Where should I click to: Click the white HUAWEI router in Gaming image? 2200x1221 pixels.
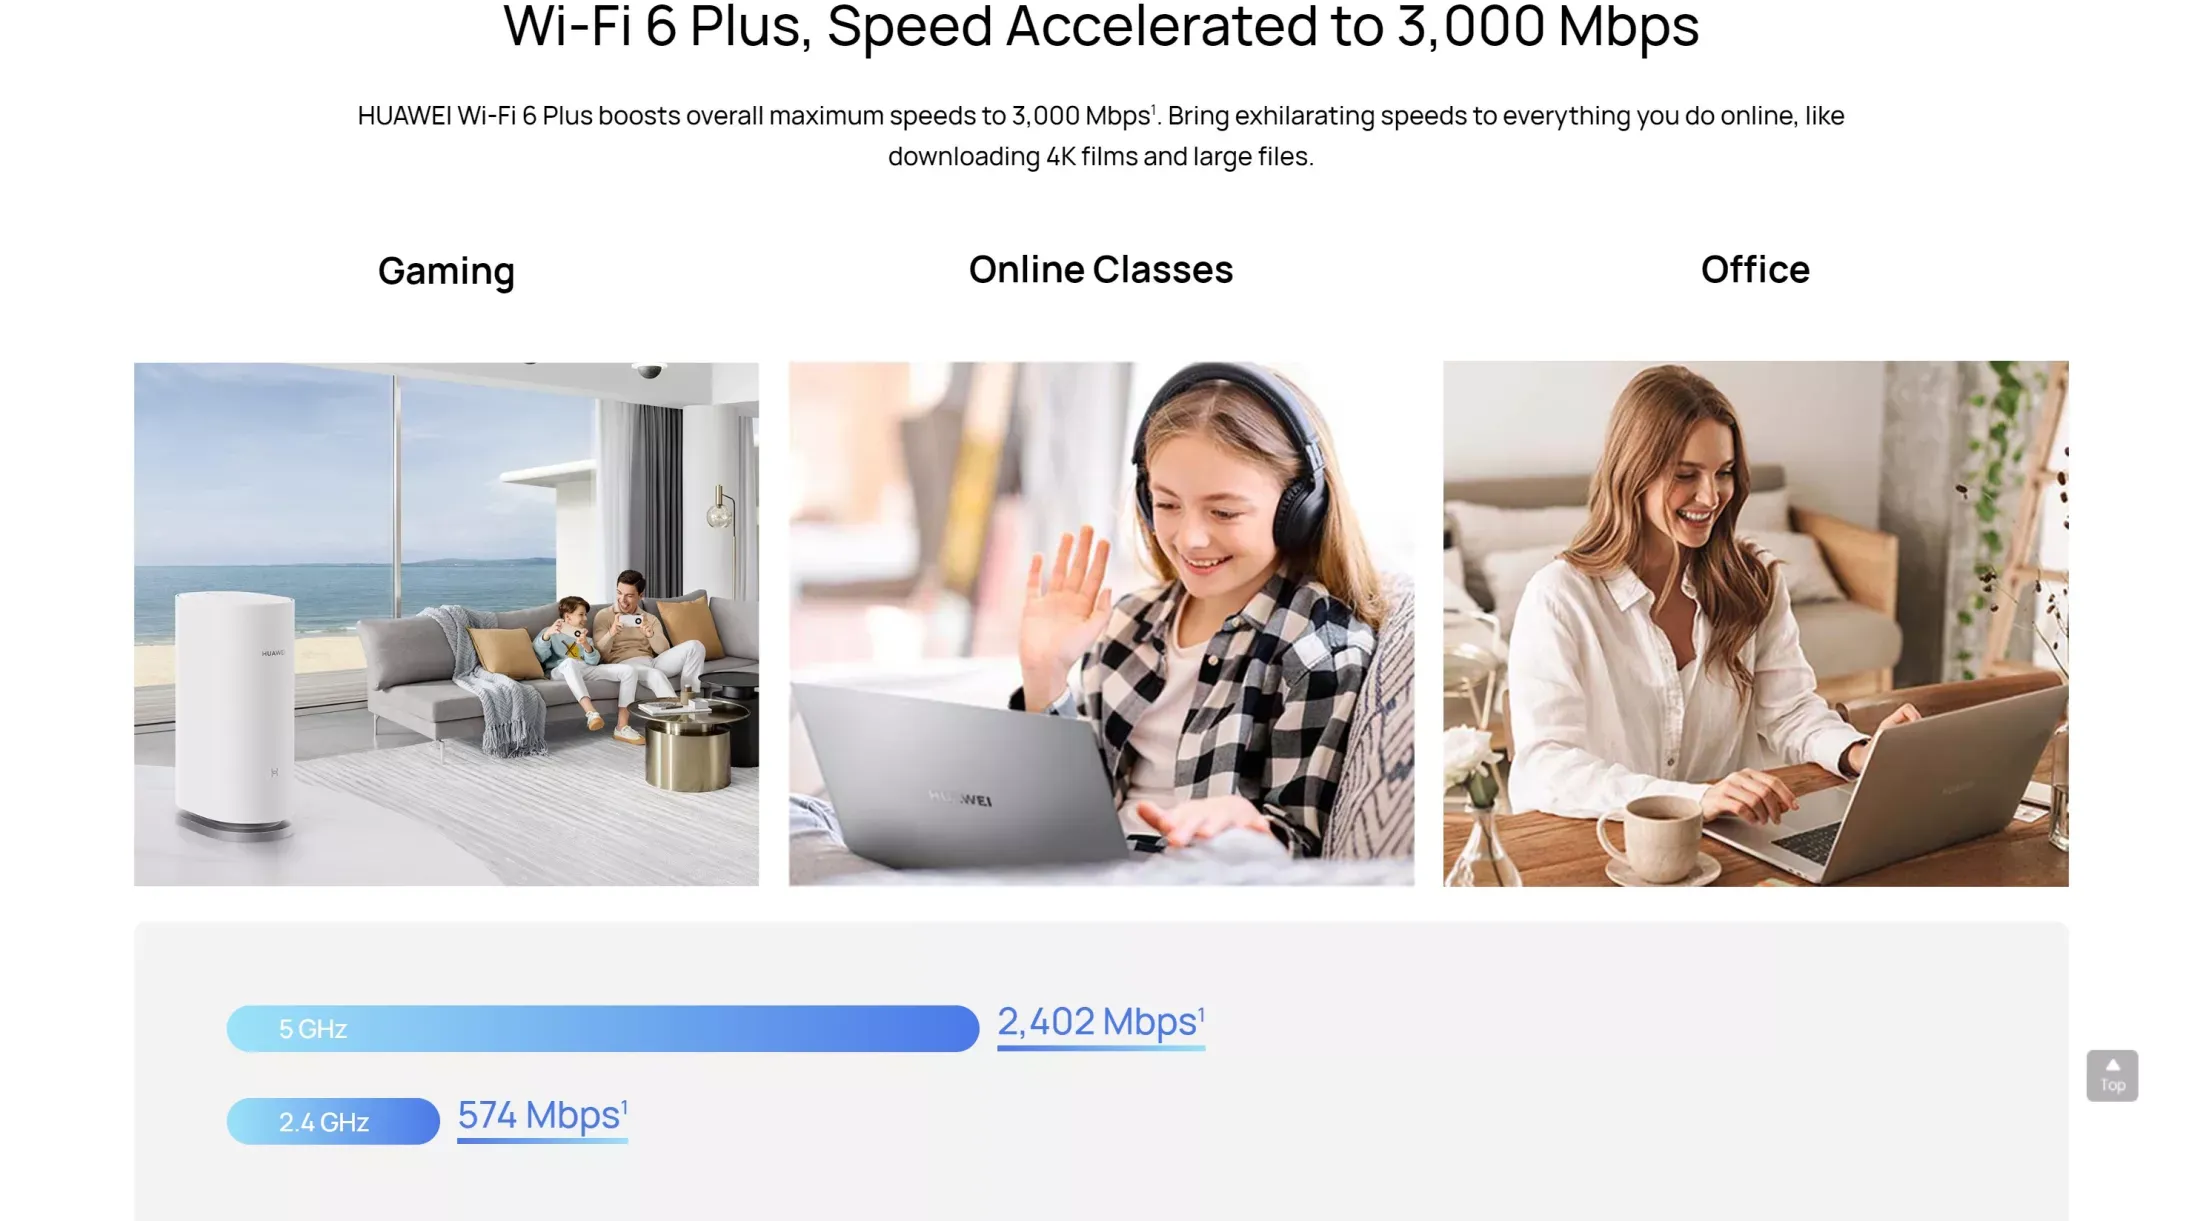[235, 714]
